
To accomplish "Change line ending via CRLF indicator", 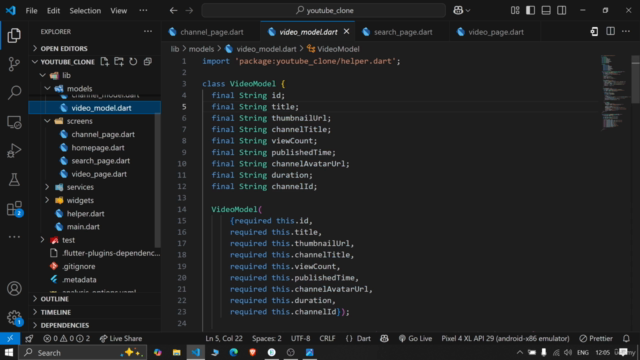I will click(327, 338).
